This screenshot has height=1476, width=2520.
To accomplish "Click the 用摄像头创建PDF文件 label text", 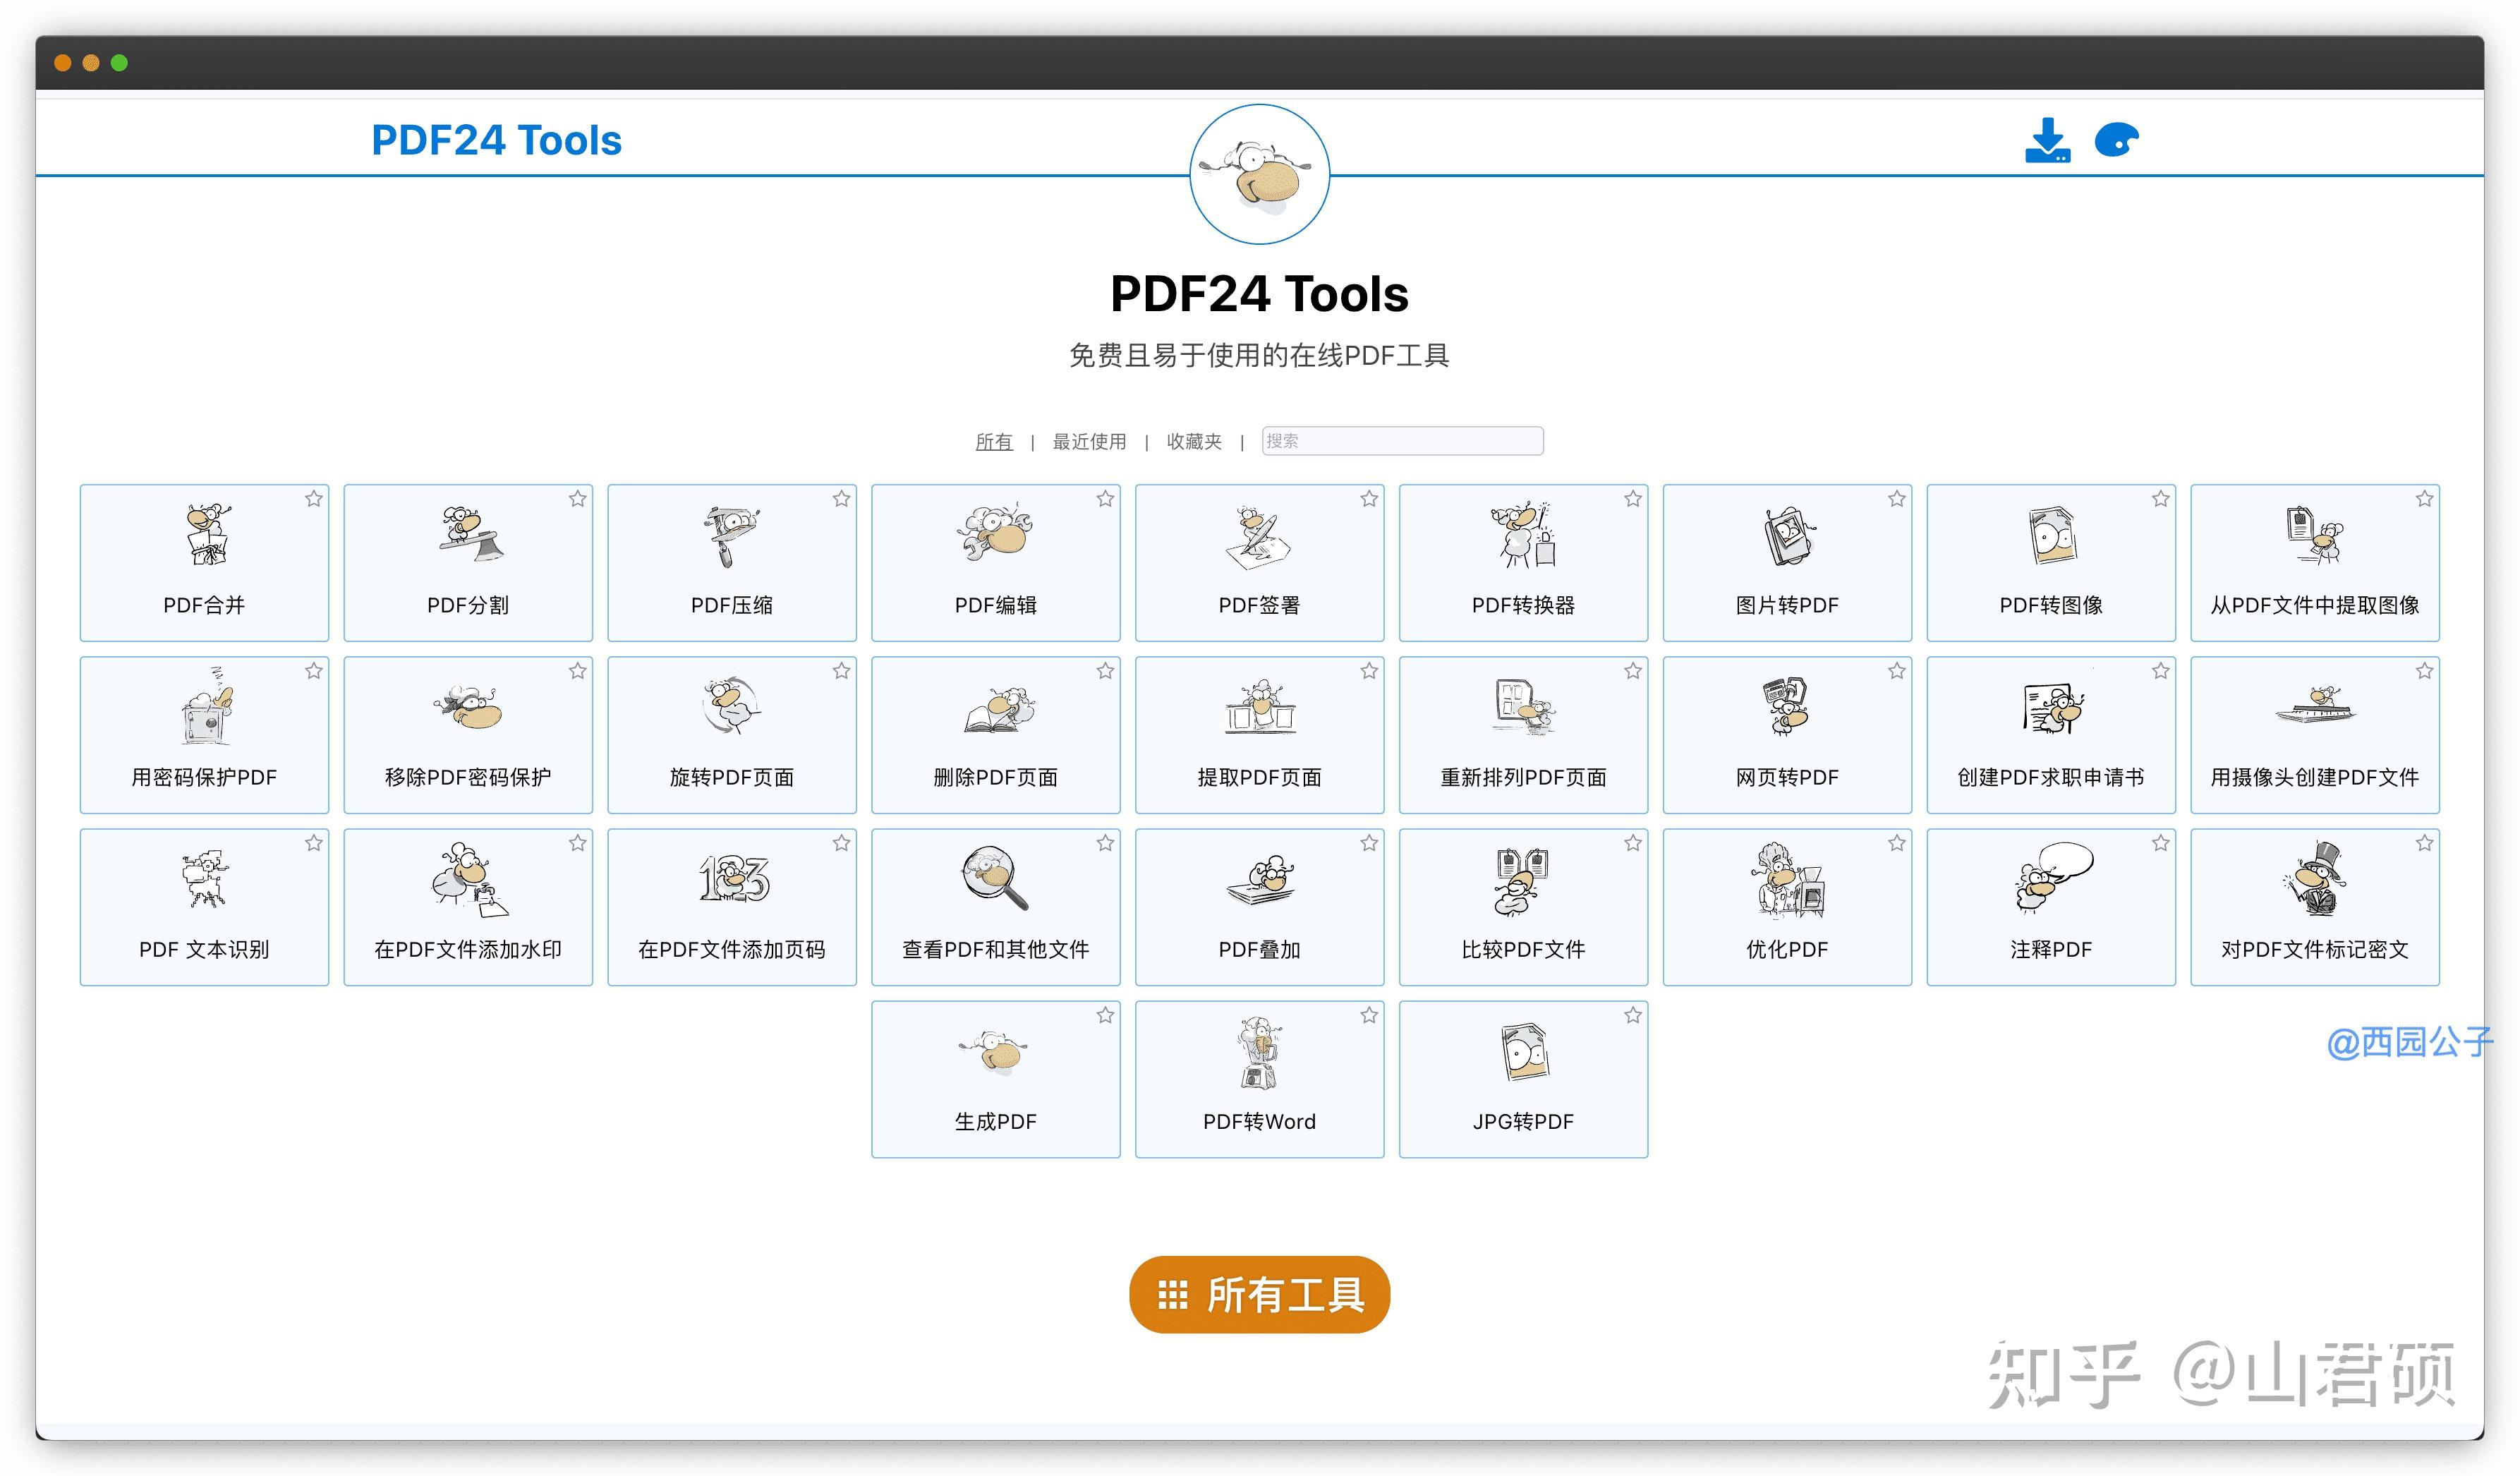I will pos(2315,777).
